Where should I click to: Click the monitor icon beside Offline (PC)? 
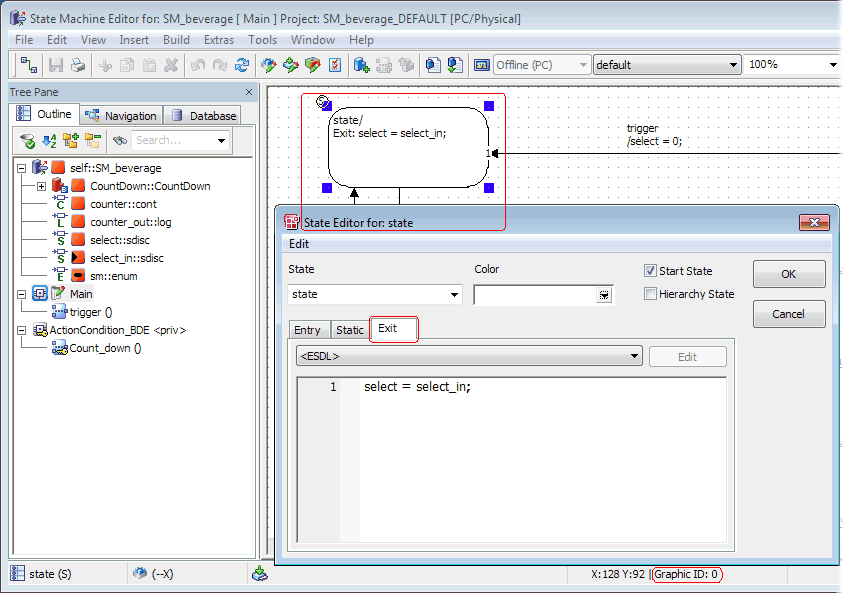click(482, 65)
